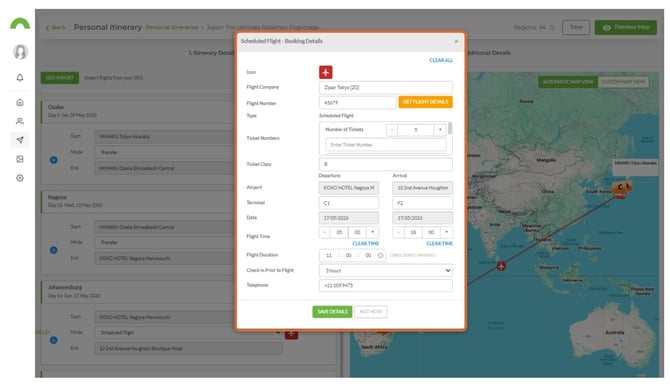This screenshot has width=670, height=390.
Task: Open notifications bell in sidebar
Action: pos(20,78)
